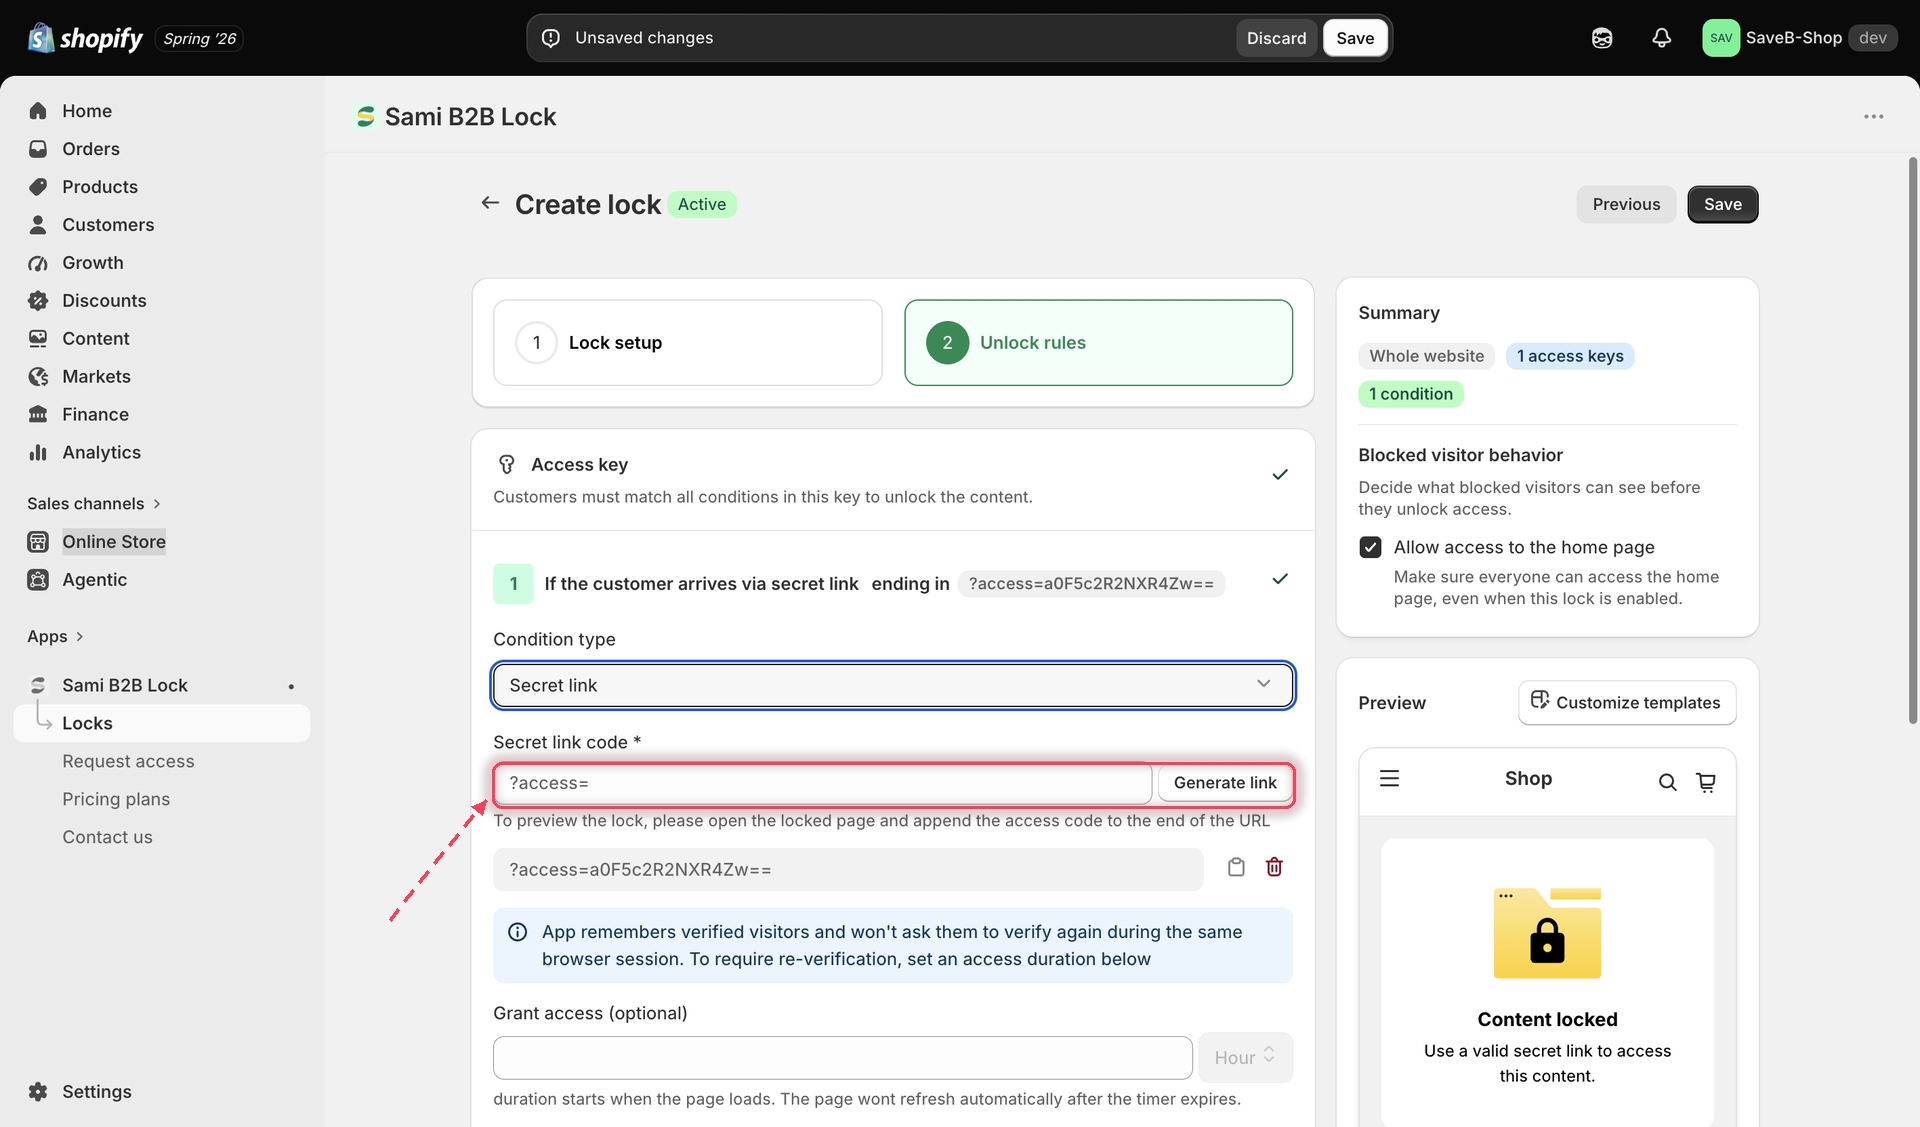The height and width of the screenshot is (1127, 1920).
Task: Click Save in the top bar
Action: tap(1355, 38)
